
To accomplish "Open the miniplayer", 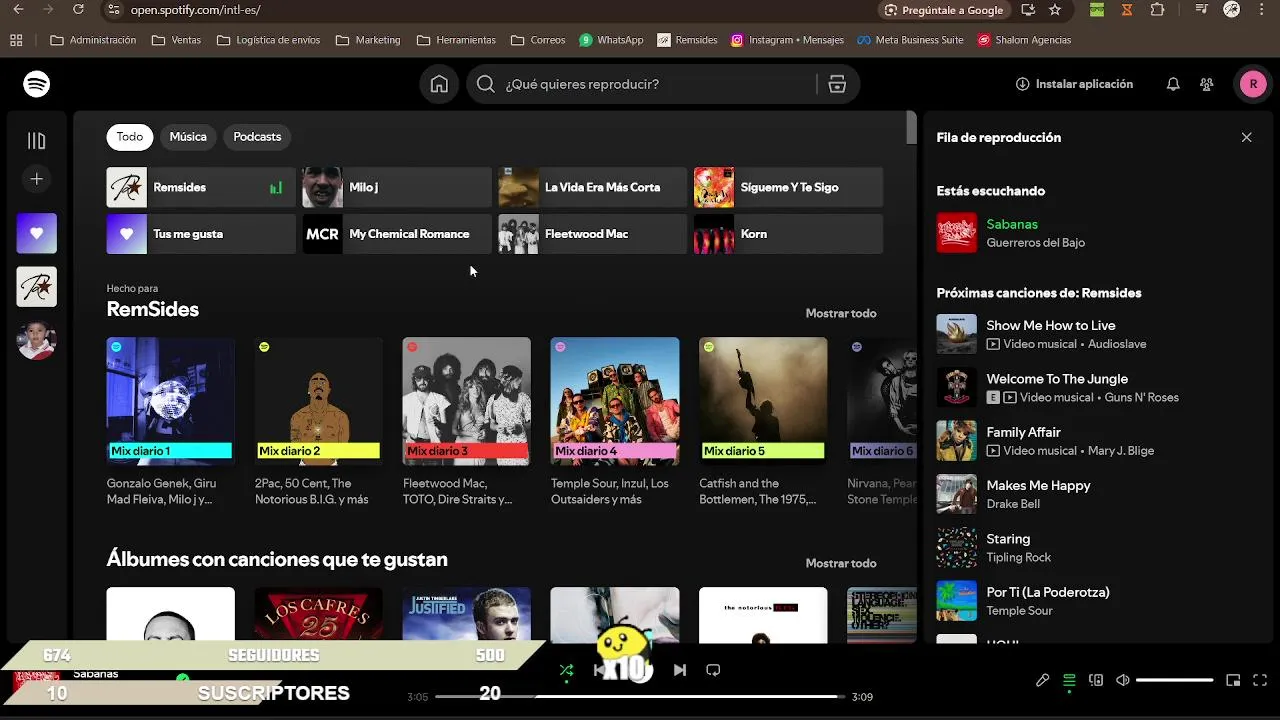I will click(x=1233, y=680).
